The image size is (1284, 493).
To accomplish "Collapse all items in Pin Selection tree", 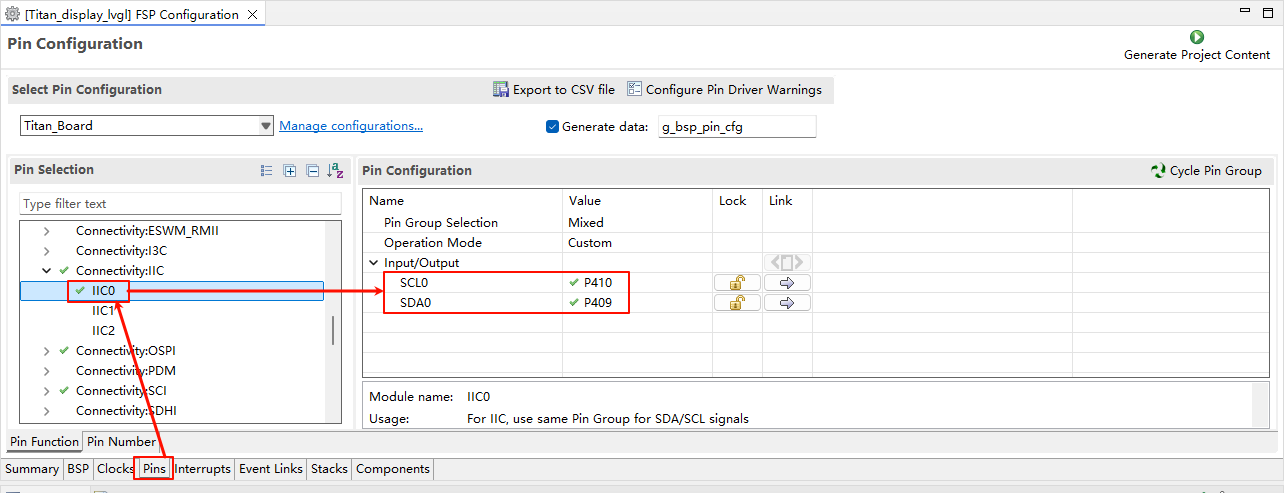I will click(312, 171).
